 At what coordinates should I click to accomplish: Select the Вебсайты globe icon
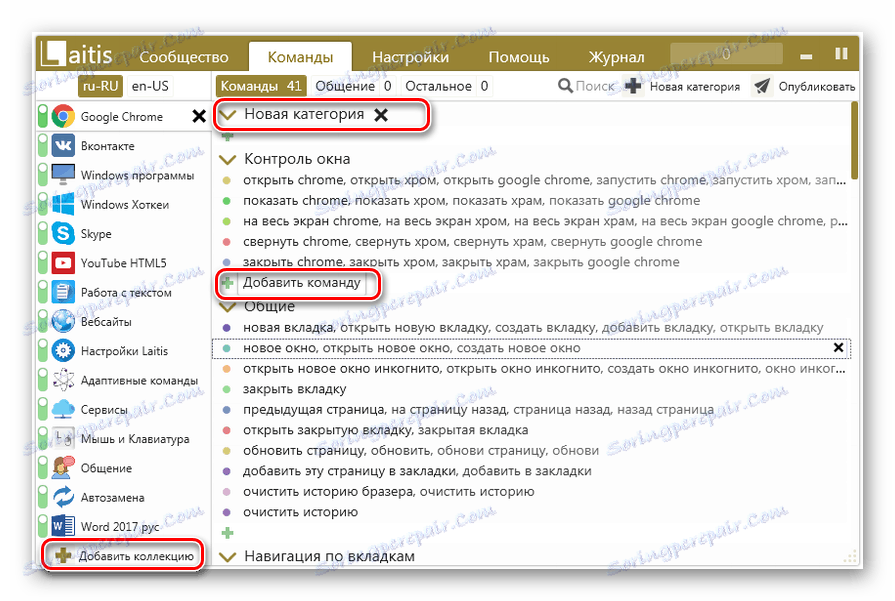click(63, 321)
